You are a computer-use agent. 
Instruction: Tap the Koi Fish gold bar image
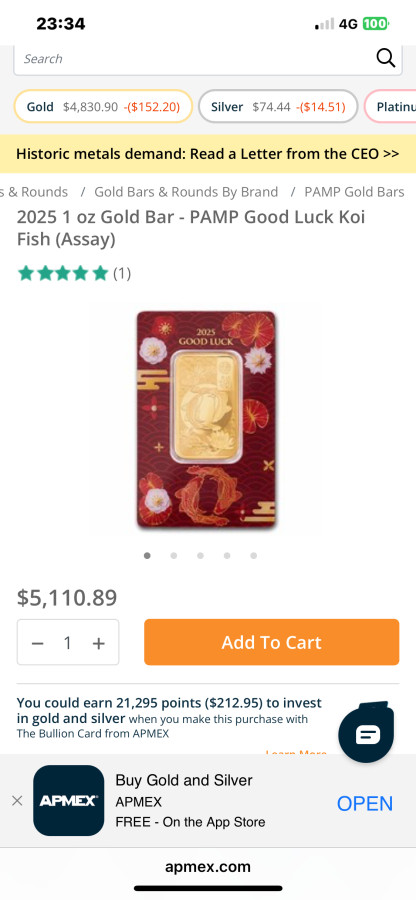[207, 420]
